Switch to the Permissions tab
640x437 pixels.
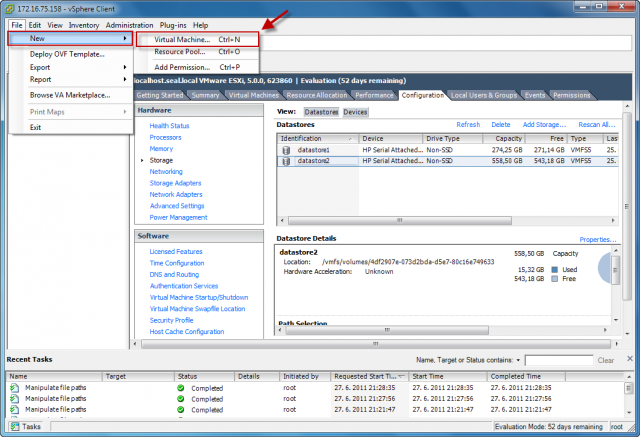(x=571, y=95)
